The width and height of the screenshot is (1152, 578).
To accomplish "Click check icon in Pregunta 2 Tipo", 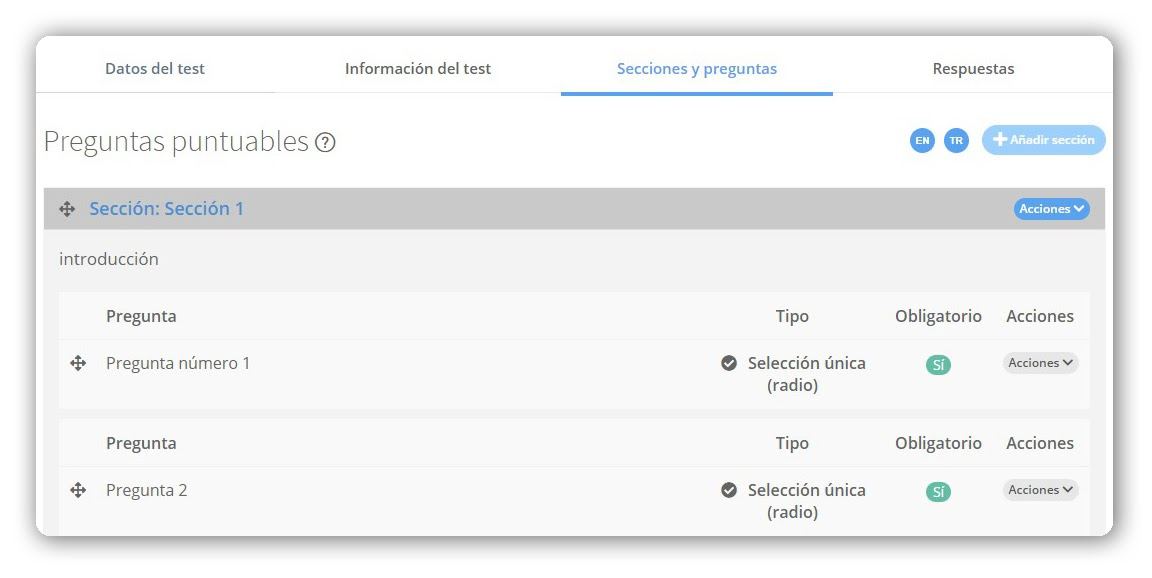I will [x=729, y=490].
